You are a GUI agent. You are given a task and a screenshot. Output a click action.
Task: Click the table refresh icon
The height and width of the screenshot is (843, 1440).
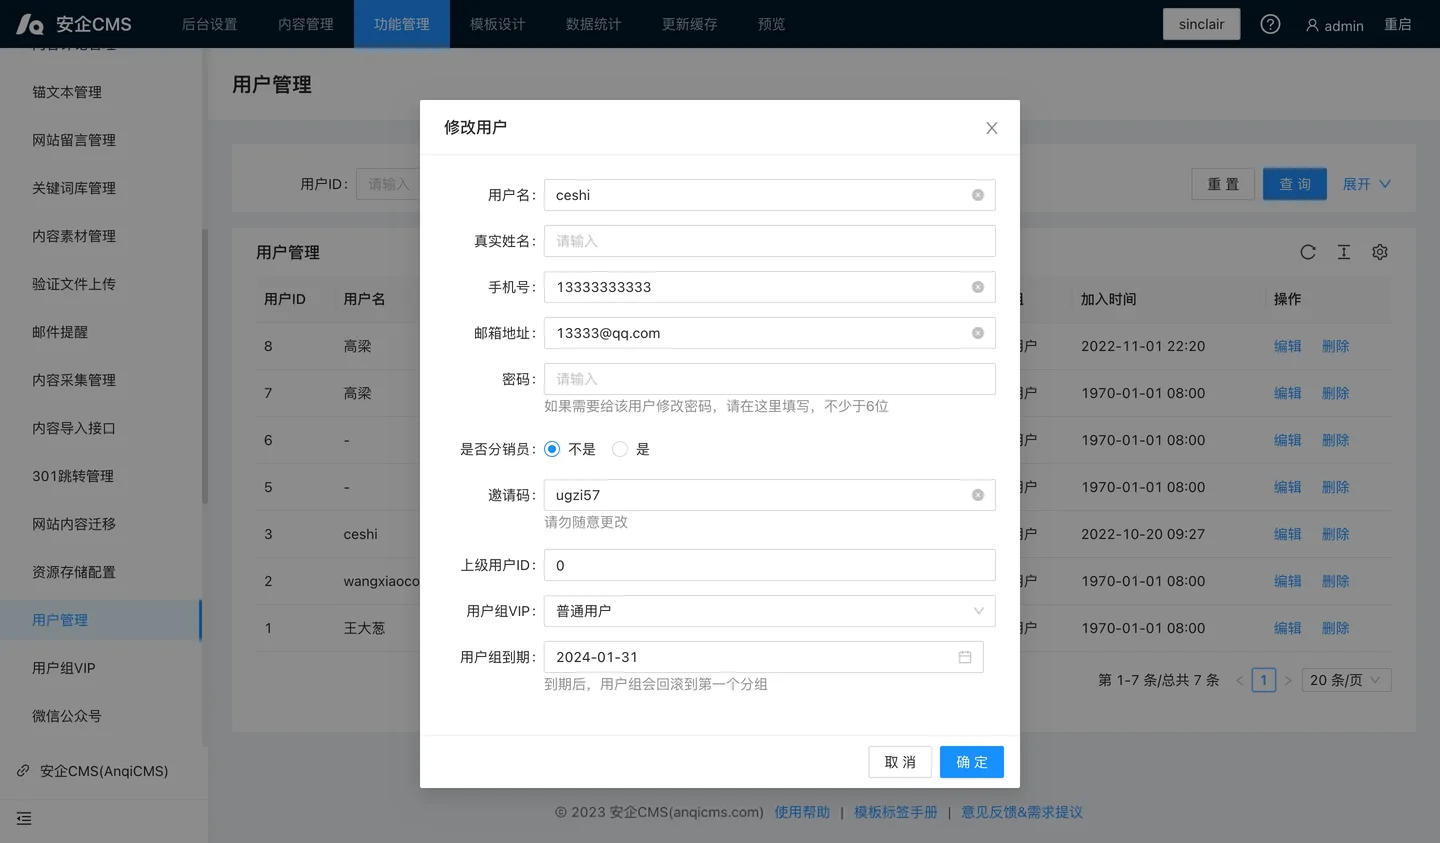[x=1308, y=252]
